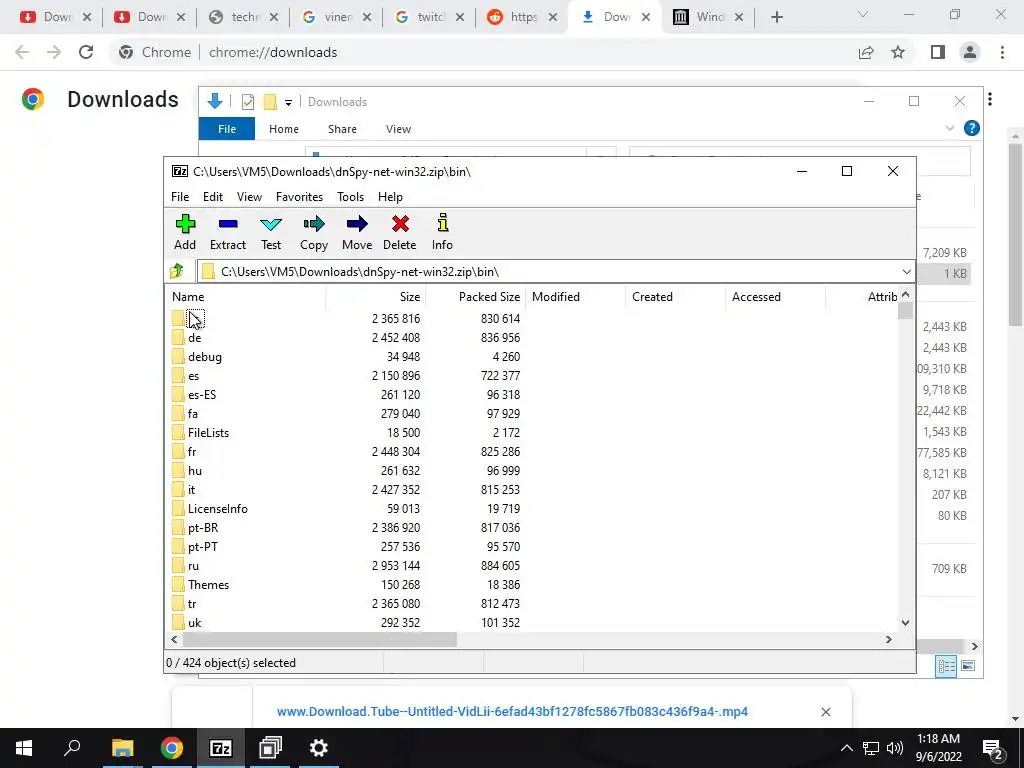Open Chrome three-dot menu
The width and height of the screenshot is (1024, 768).
1002,52
